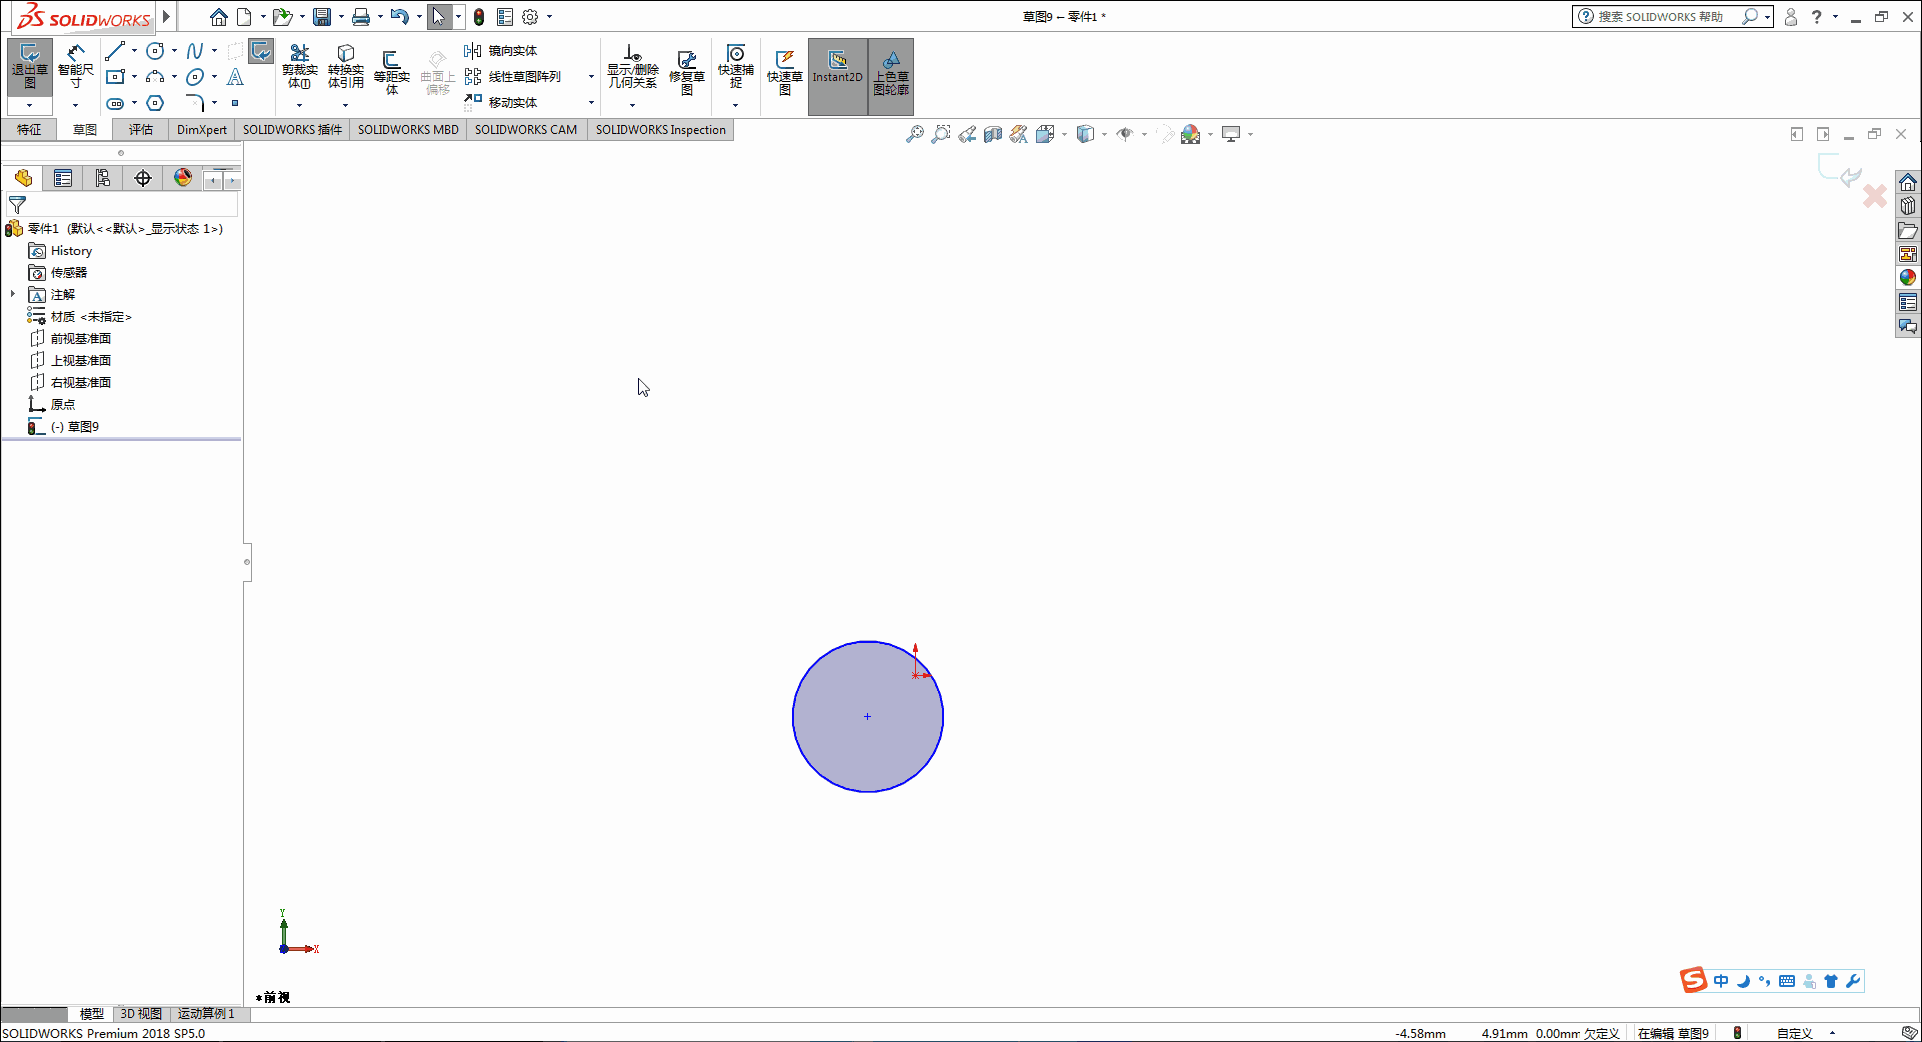Screen dimensions: 1922x1042
Task: Click the sketch confirm corner cancel X
Action: (x=1875, y=196)
